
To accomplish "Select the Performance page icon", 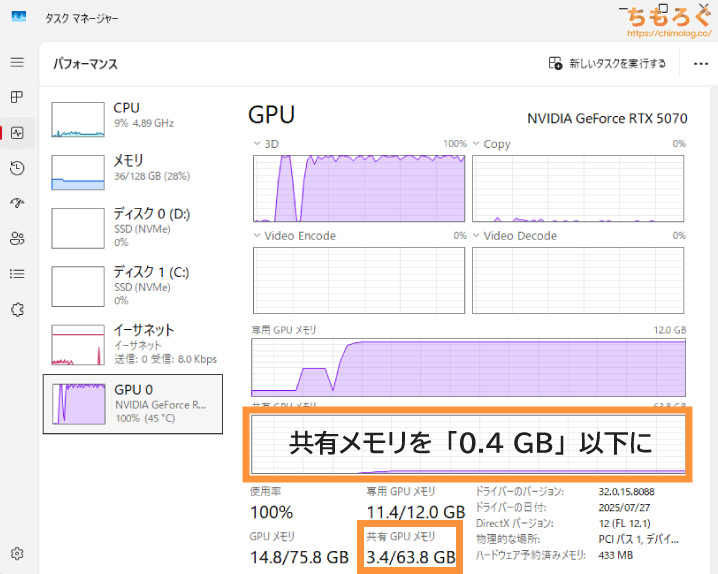I will click(17, 132).
